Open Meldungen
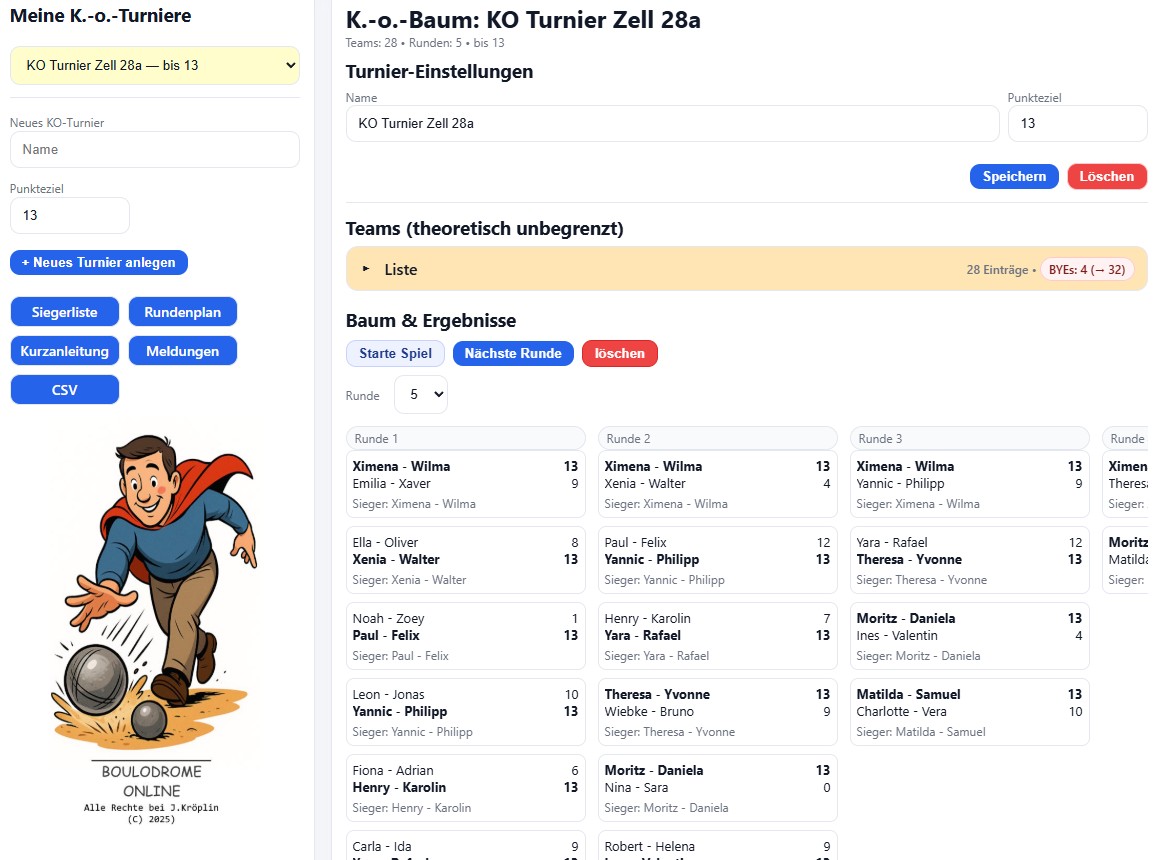The height and width of the screenshot is (860, 1153). click(183, 351)
